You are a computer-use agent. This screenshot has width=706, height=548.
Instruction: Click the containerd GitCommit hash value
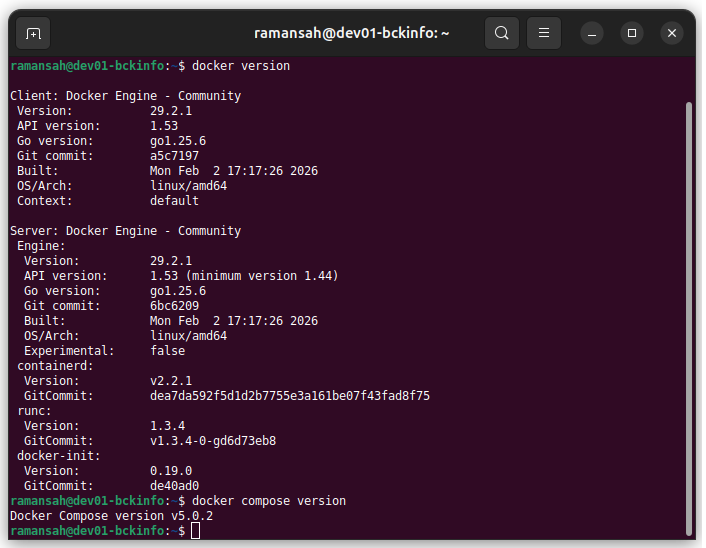click(289, 396)
